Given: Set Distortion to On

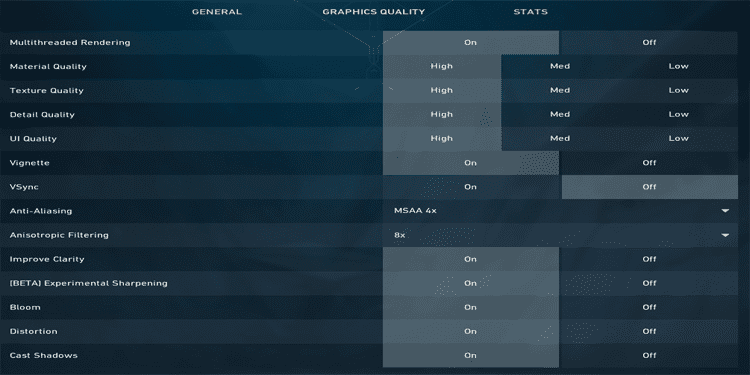Looking at the screenshot, I should pyautogui.click(x=471, y=331).
